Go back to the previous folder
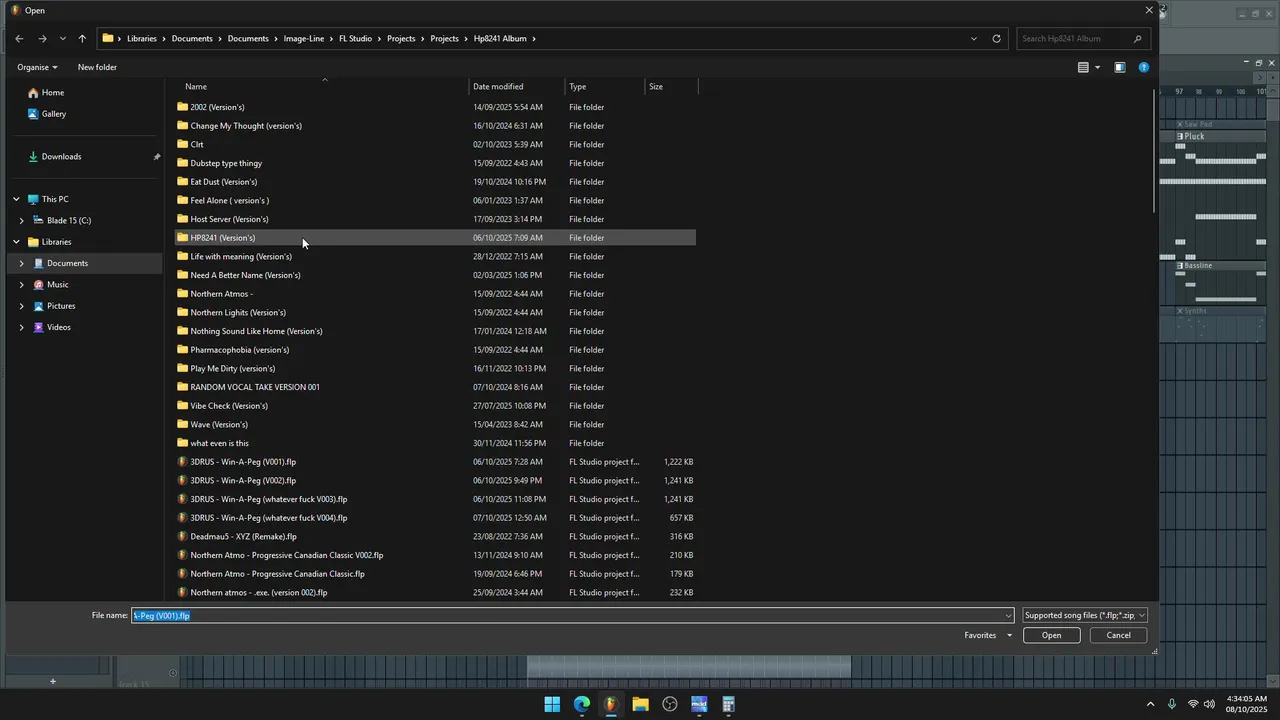1280x720 pixels. 19,39
